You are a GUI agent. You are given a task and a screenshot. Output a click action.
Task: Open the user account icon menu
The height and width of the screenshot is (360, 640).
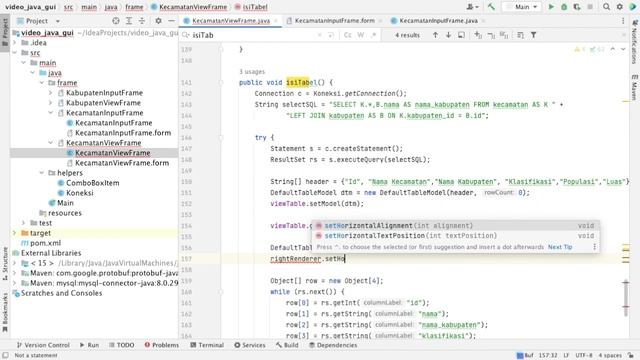click(x=473, y=7)
